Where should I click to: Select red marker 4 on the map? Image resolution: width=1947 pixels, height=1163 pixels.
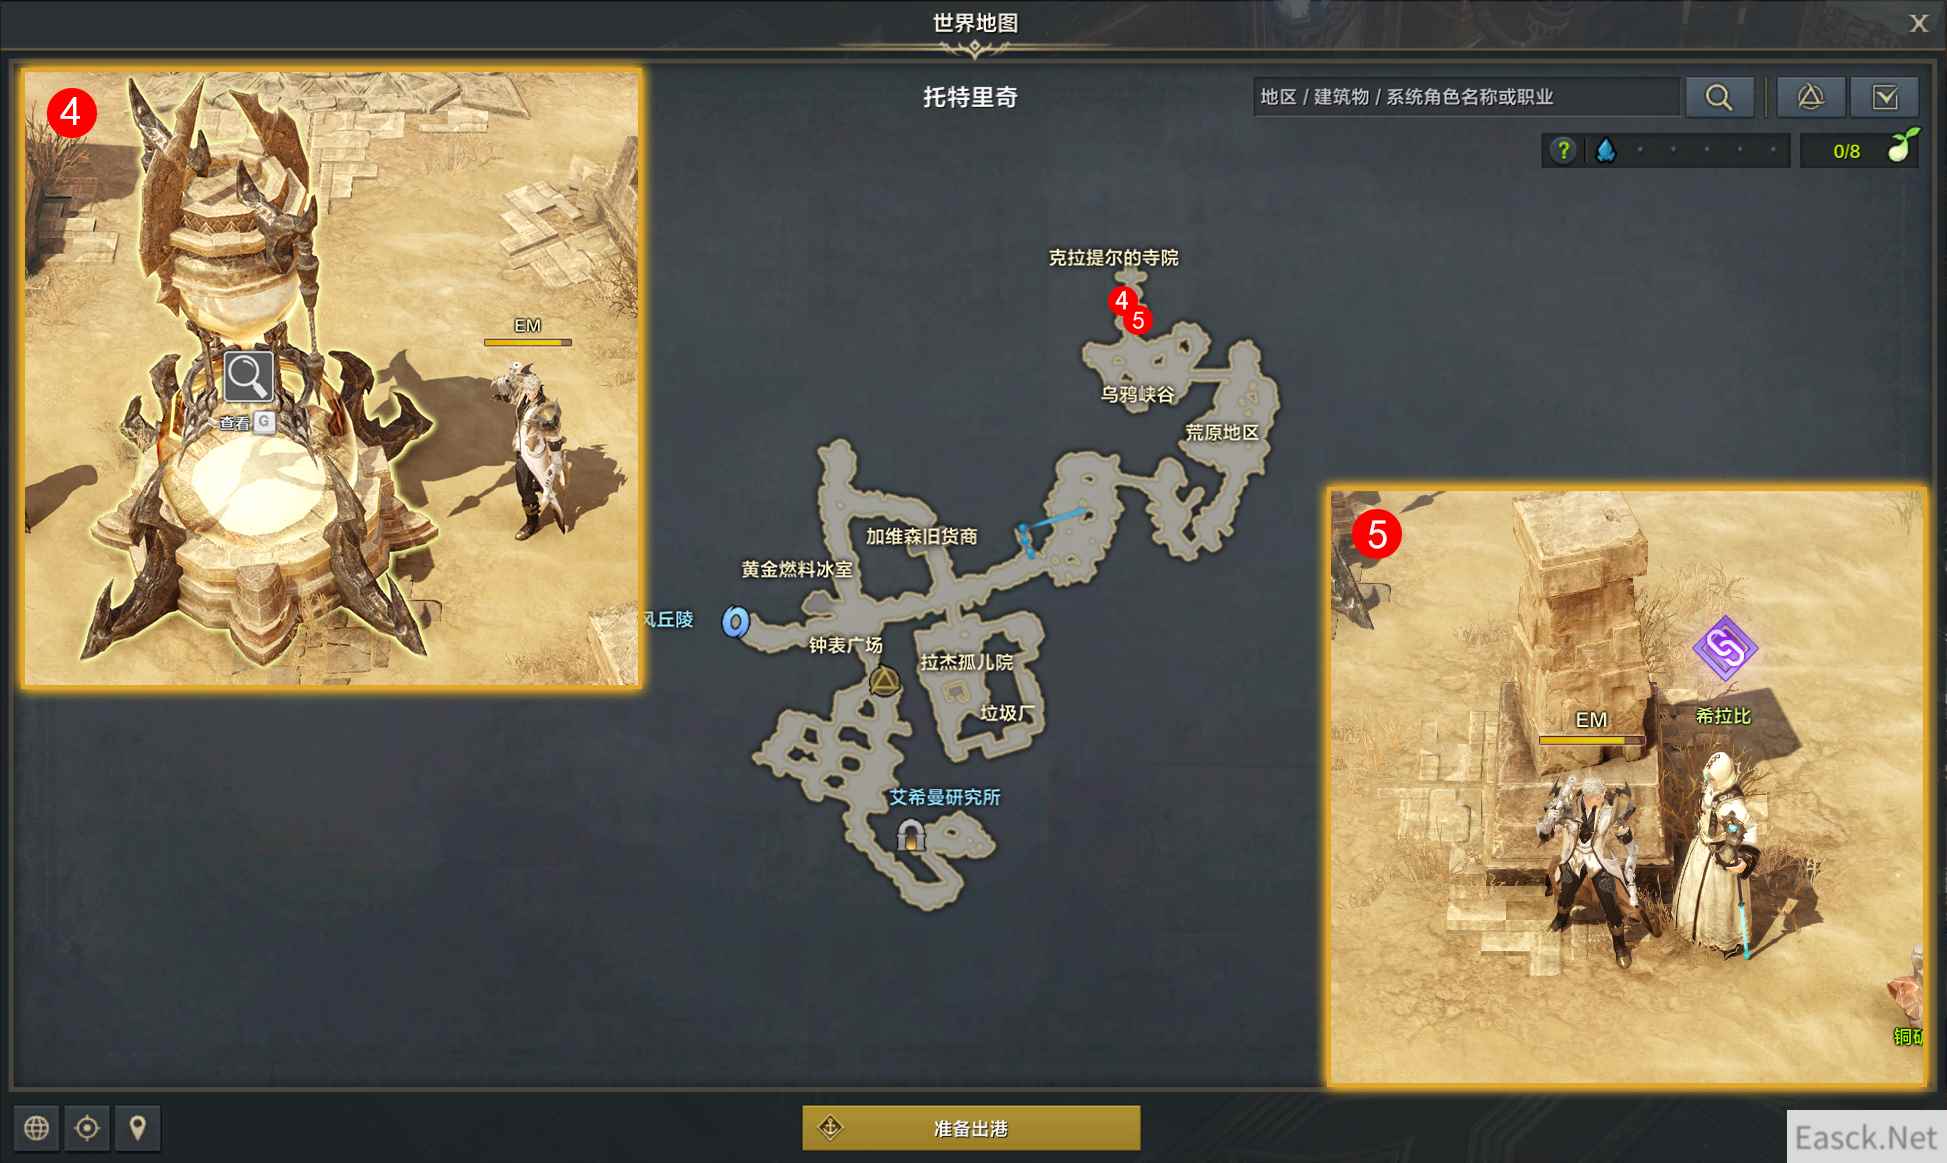1121,300
